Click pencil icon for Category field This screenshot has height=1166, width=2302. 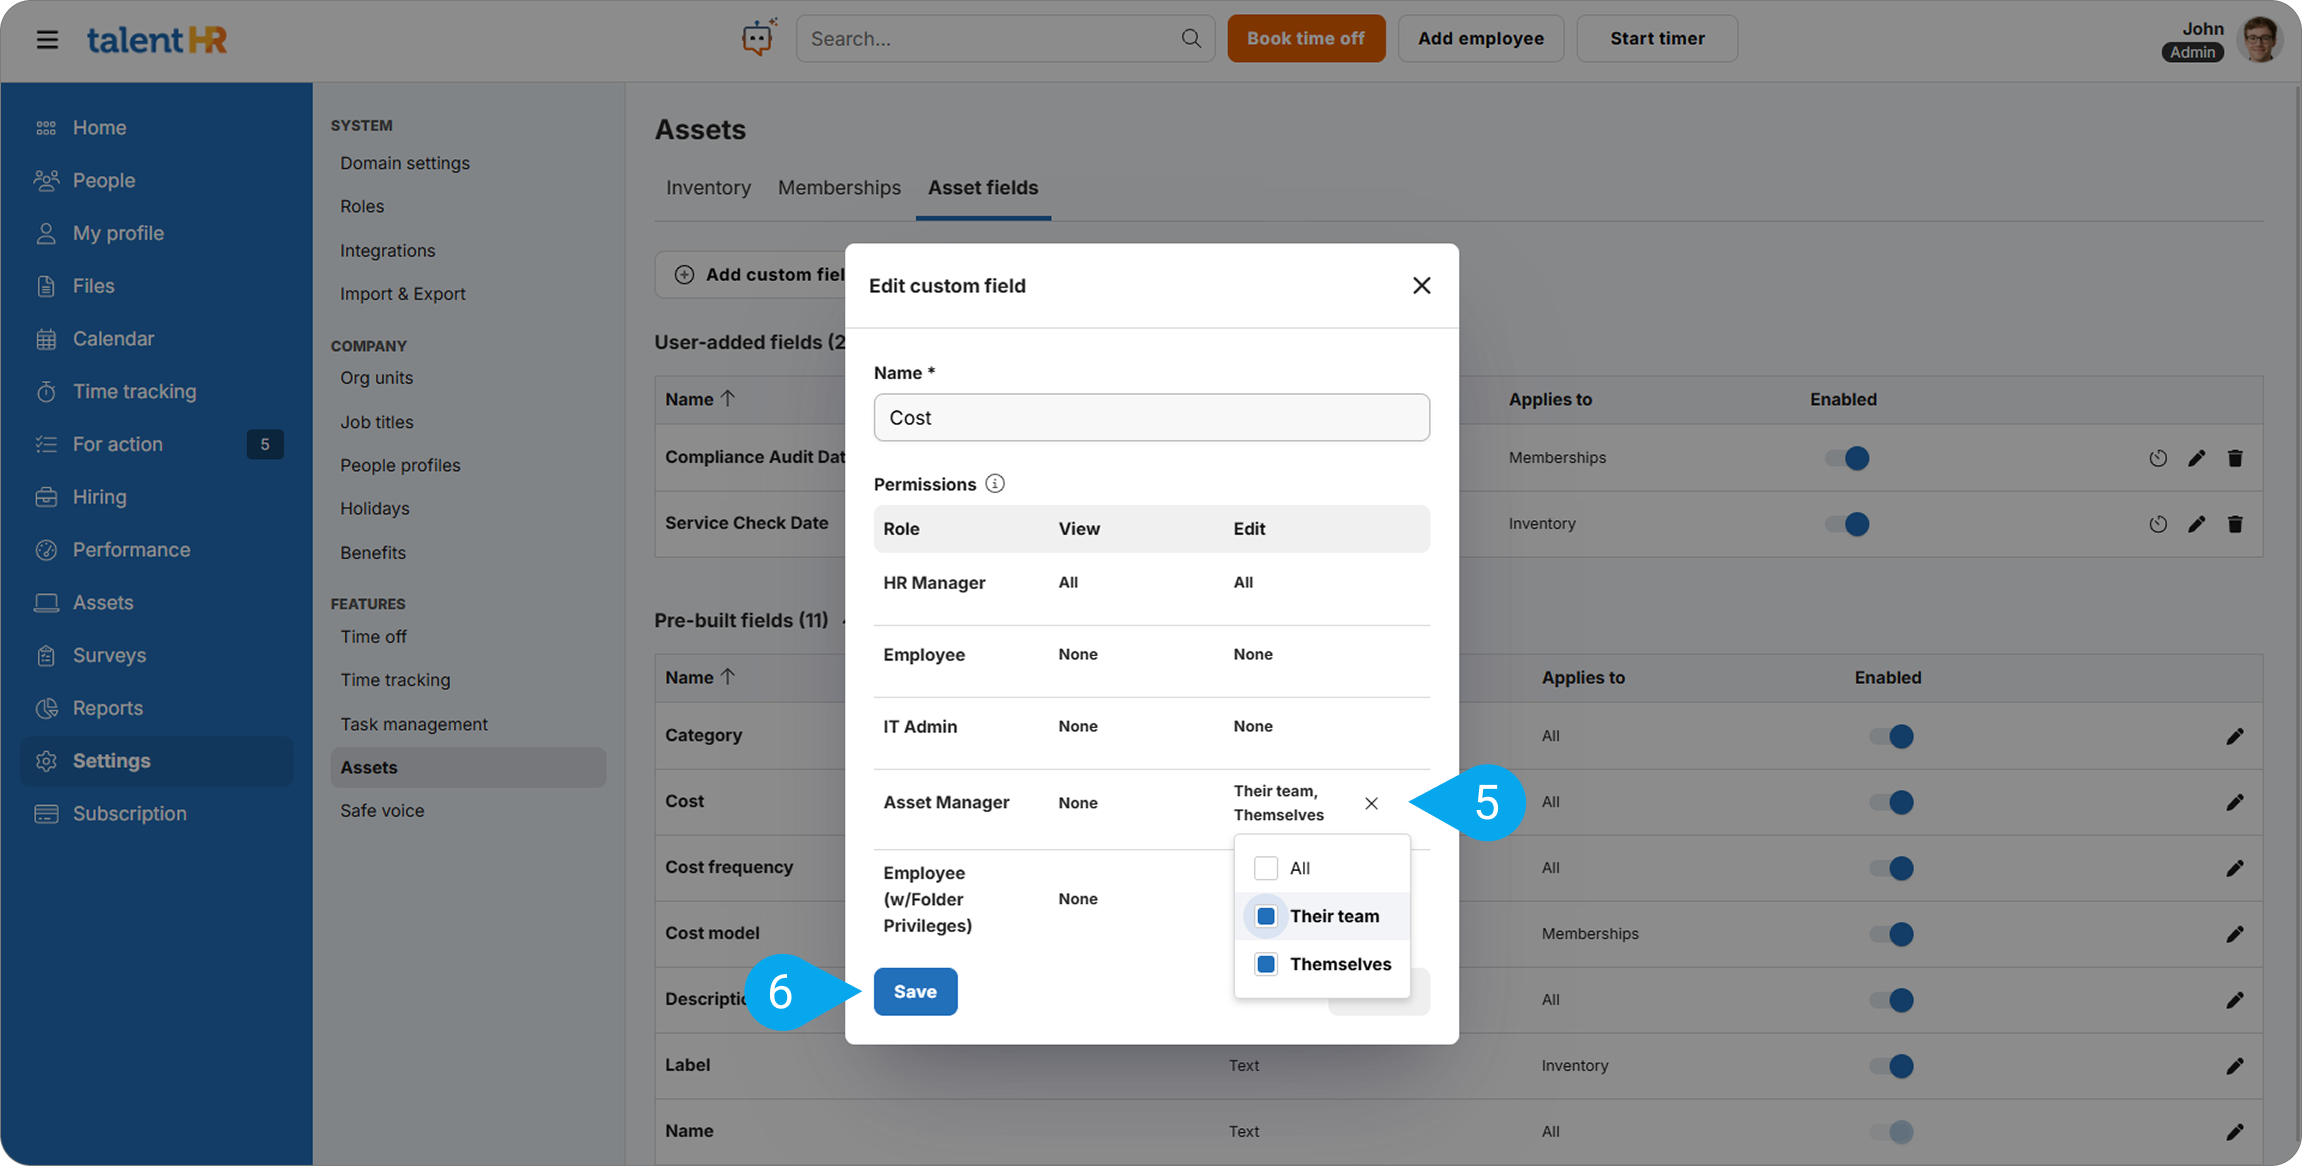(2235, 736)
